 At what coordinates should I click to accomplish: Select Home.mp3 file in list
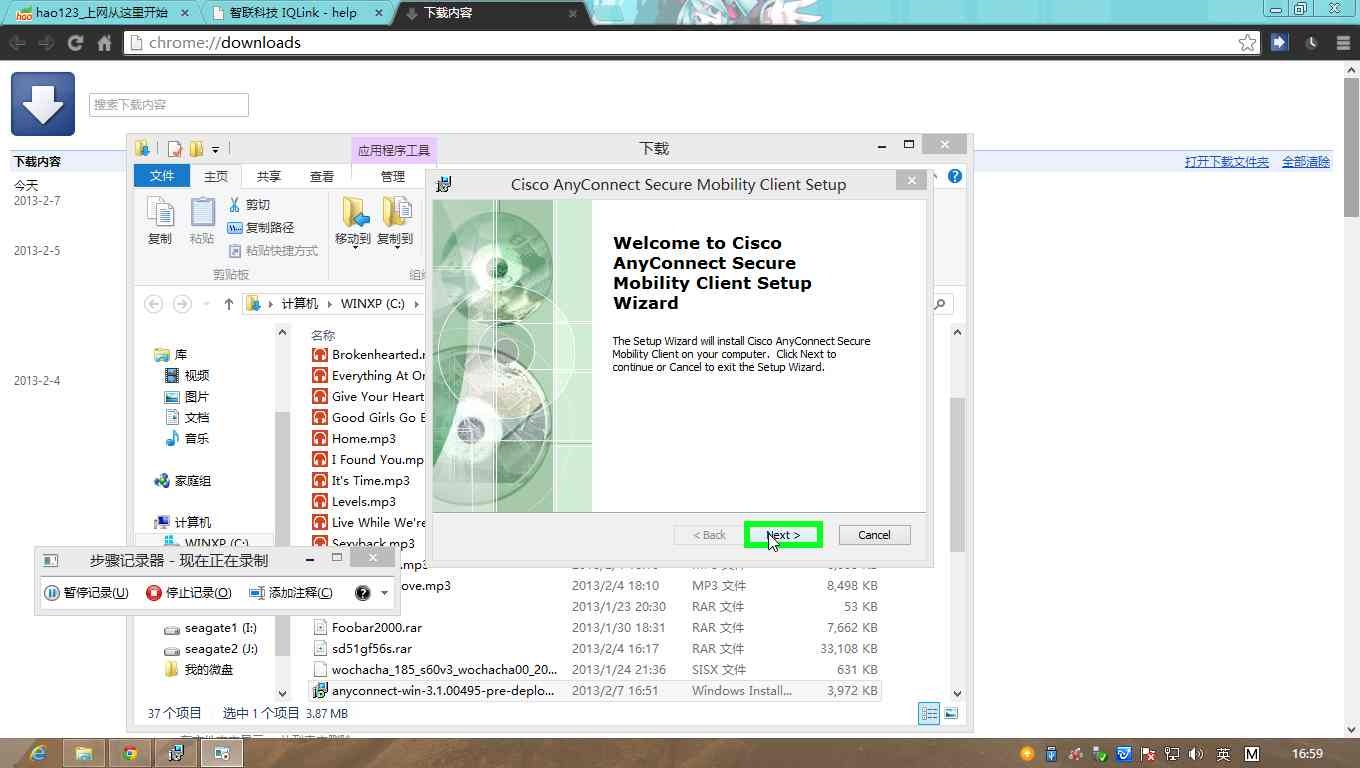pos(354,438)
